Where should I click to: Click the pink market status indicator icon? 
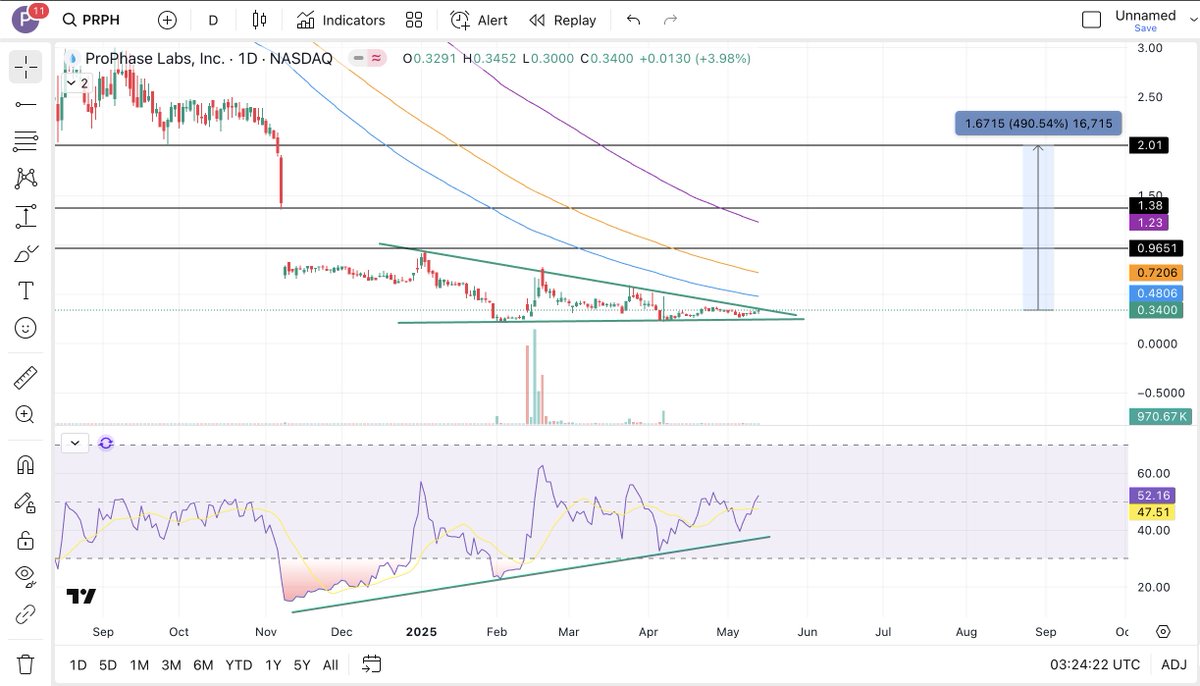[x=377, y=59]
